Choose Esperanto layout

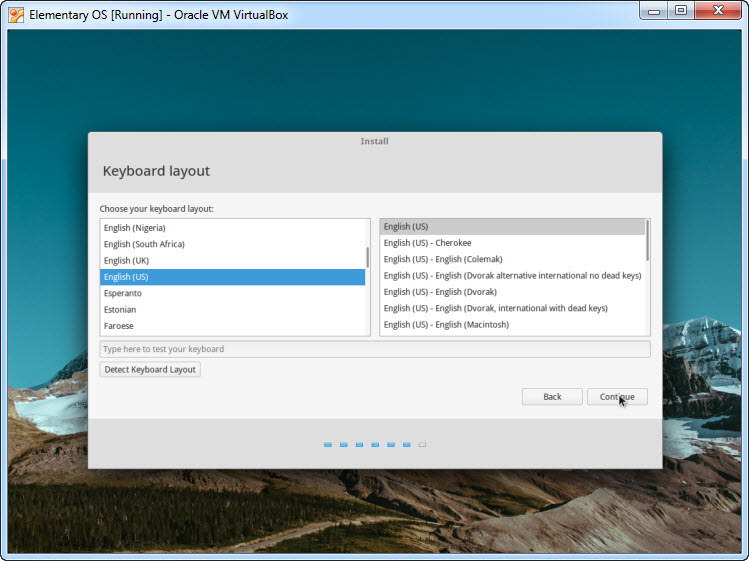coord(233,293)
